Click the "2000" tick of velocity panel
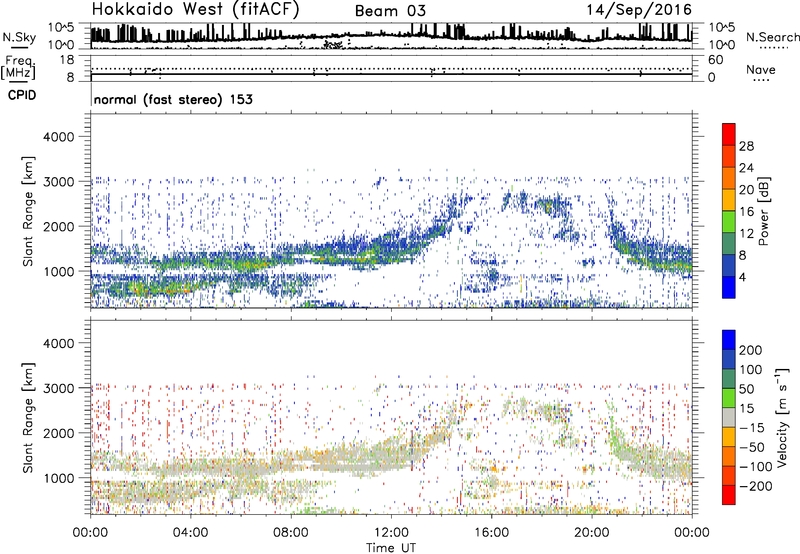This screenshot has height=554, width=800. (58, 433)
